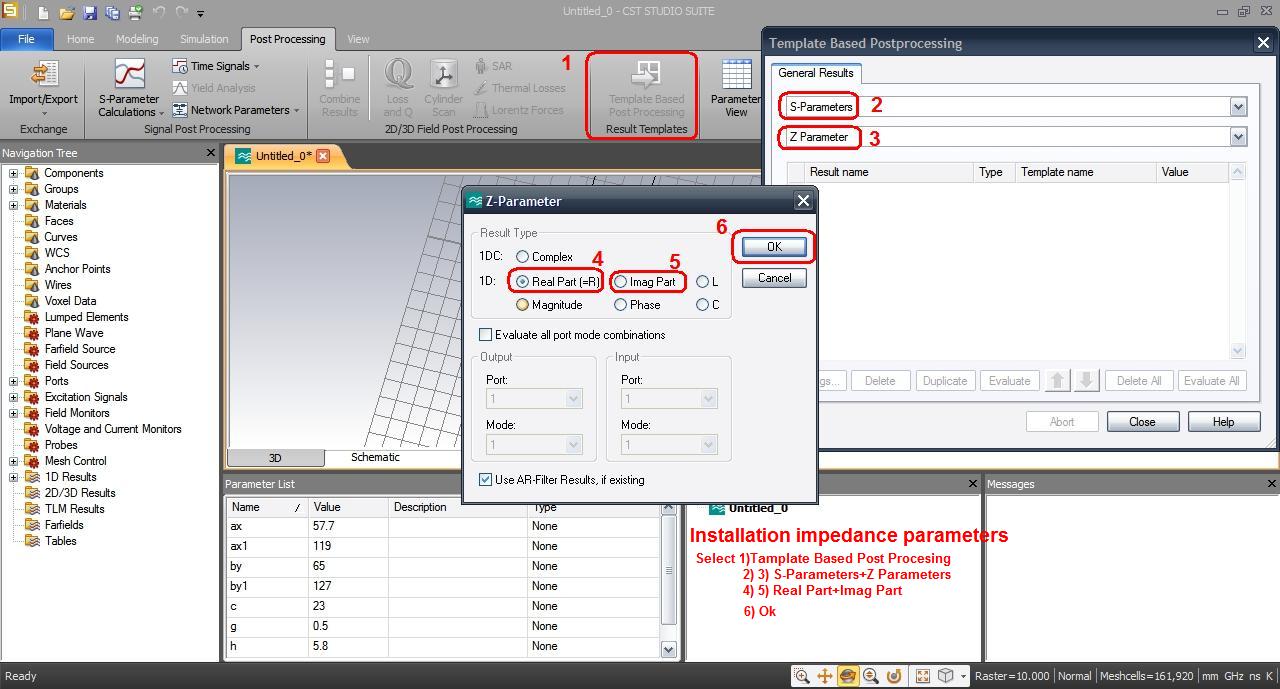The image size is (1280, 689).
Task: Click the Meshcells=161,920 status entry
Action: [1146, 676]
